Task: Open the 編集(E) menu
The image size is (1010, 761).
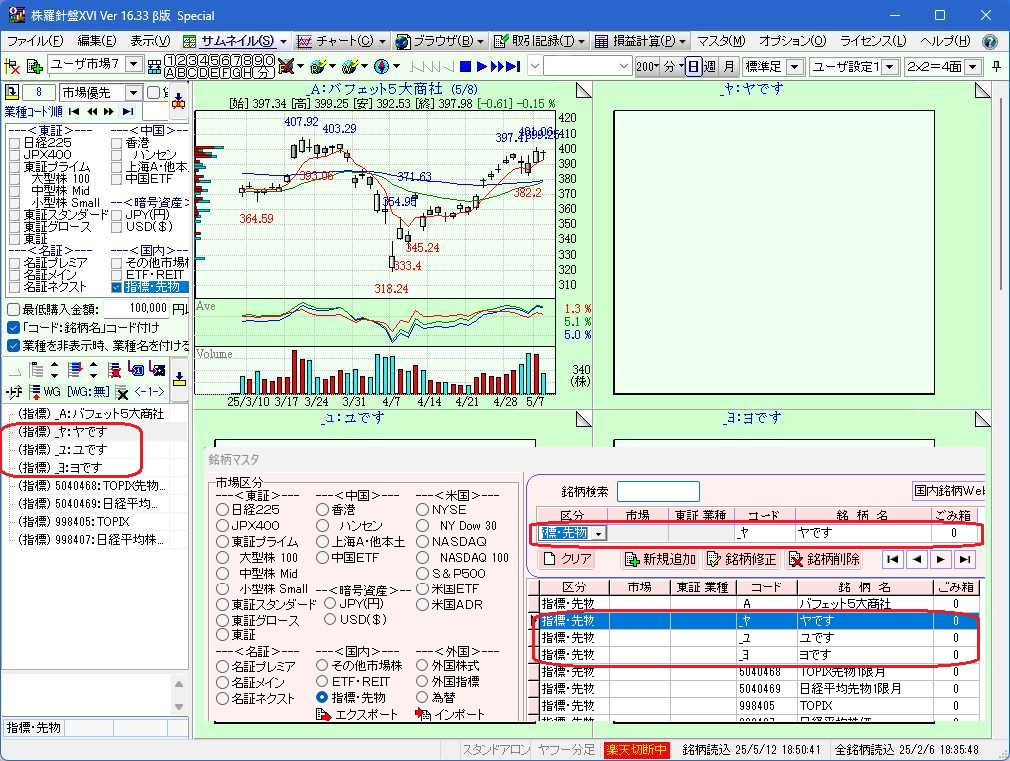Action: tap(97, 41)
